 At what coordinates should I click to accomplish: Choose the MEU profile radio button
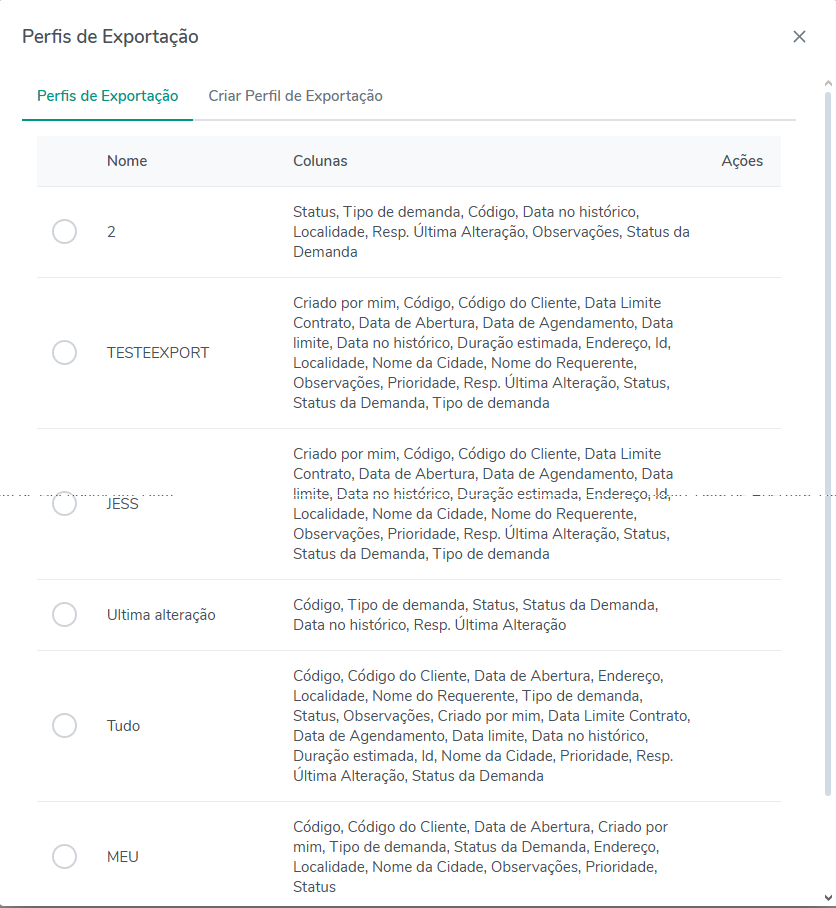64,857
